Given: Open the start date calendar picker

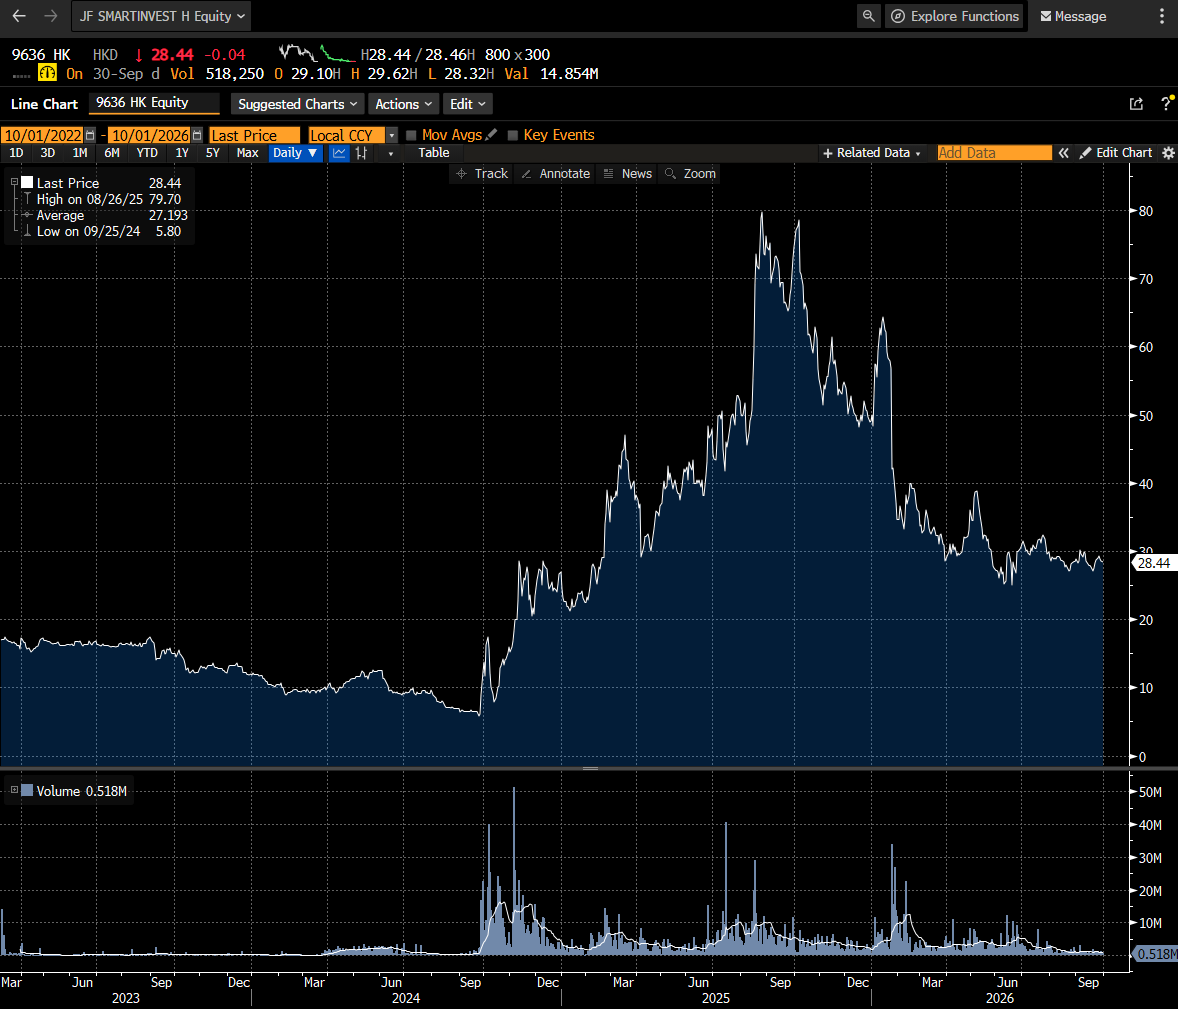Looking at the screenshot, I should 90,135.
